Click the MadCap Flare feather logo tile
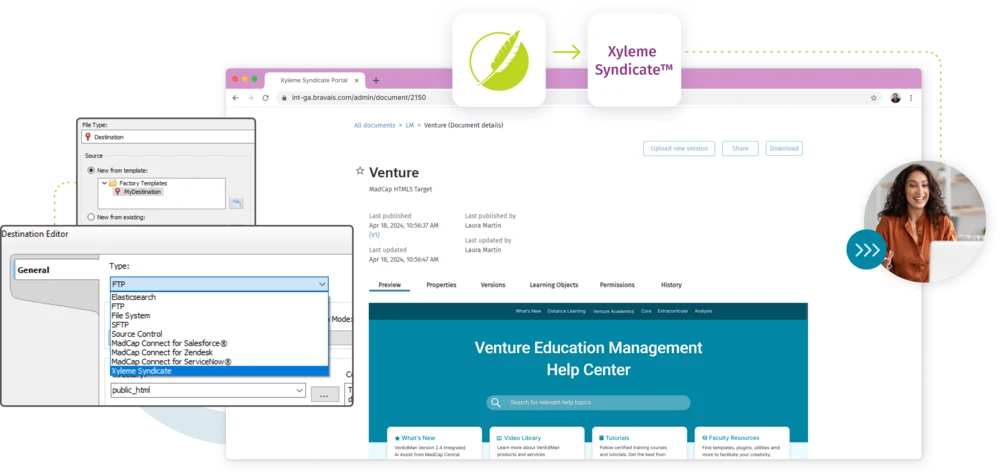This screenshot has width=1000, height=475. point(499,60)
